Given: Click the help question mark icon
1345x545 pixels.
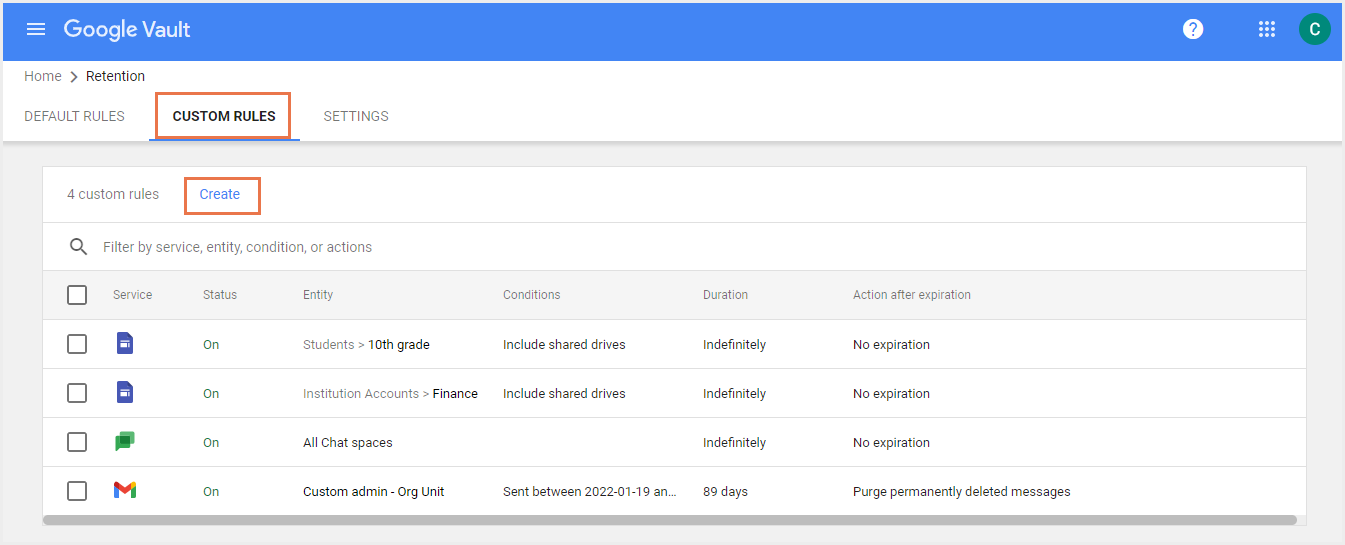Looking at the screenshot, I should [x=1192, y=29].
